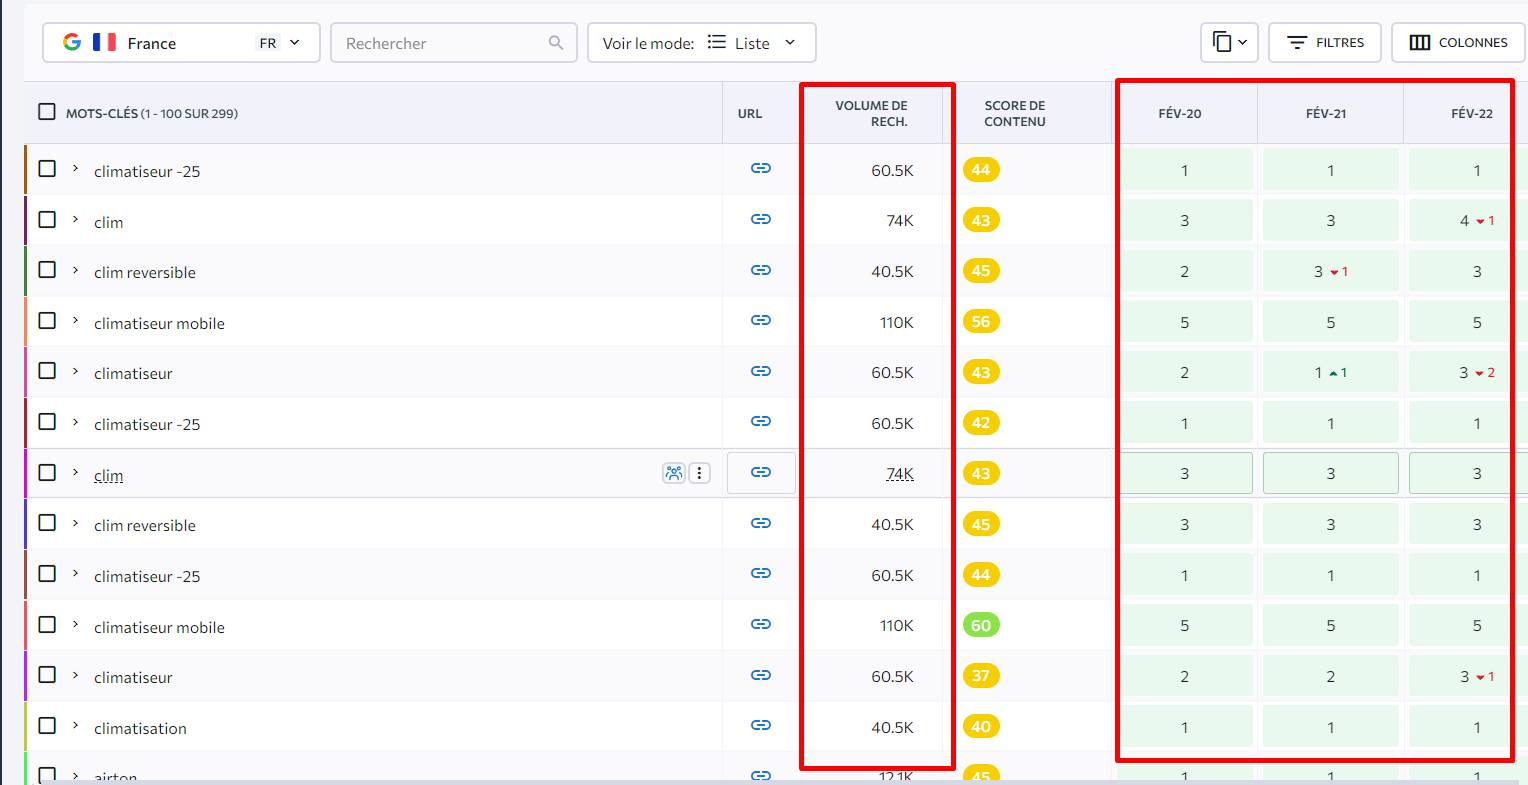
Task: Open URL link icon for climatisation row
Action: [x=761, y=725]
